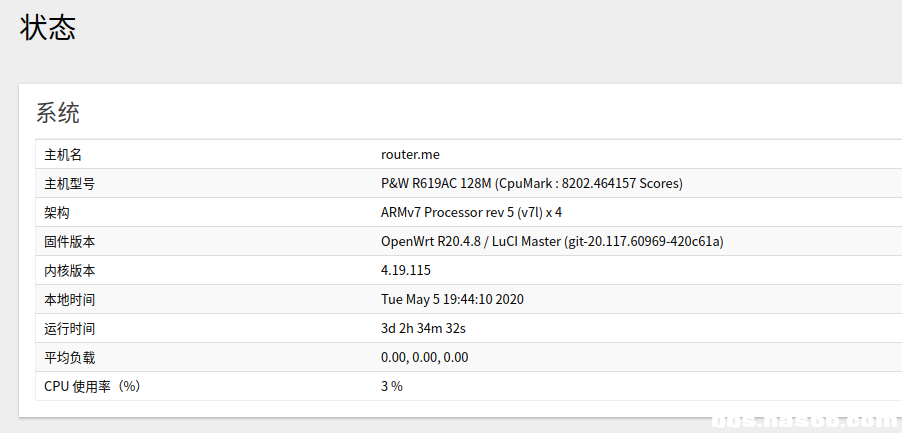Click the 0.00, 0.00, 0.00 load value
902x433 pixels.
424,358
